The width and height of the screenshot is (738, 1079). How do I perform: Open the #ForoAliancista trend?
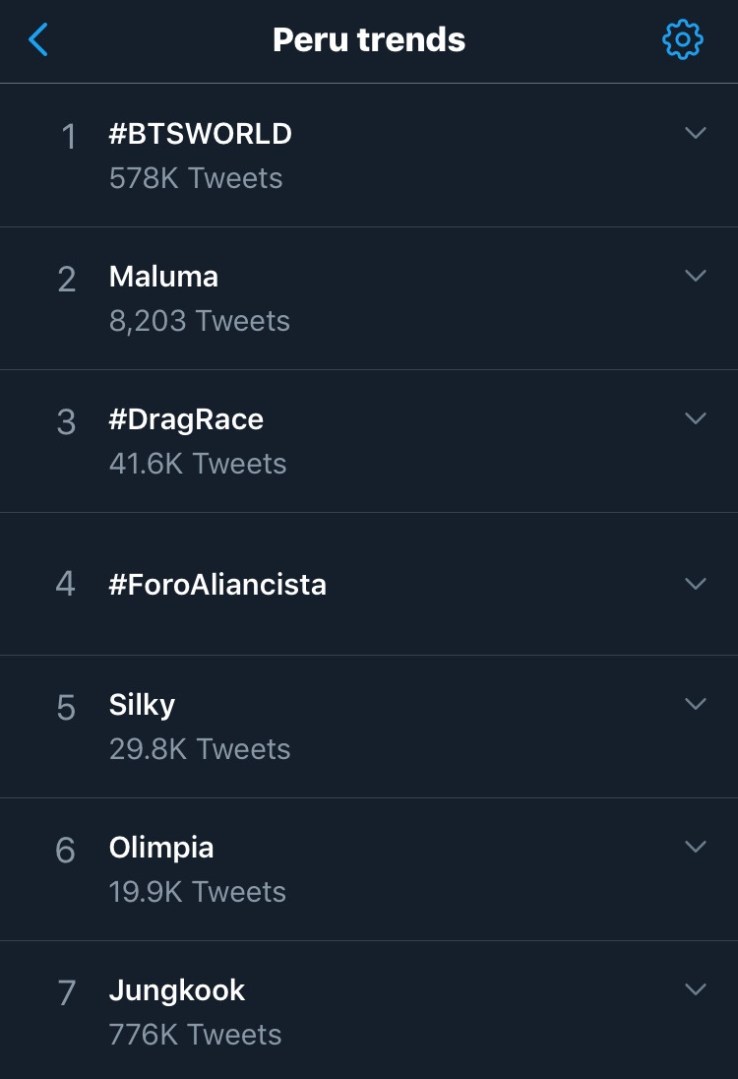coord(217,584)
